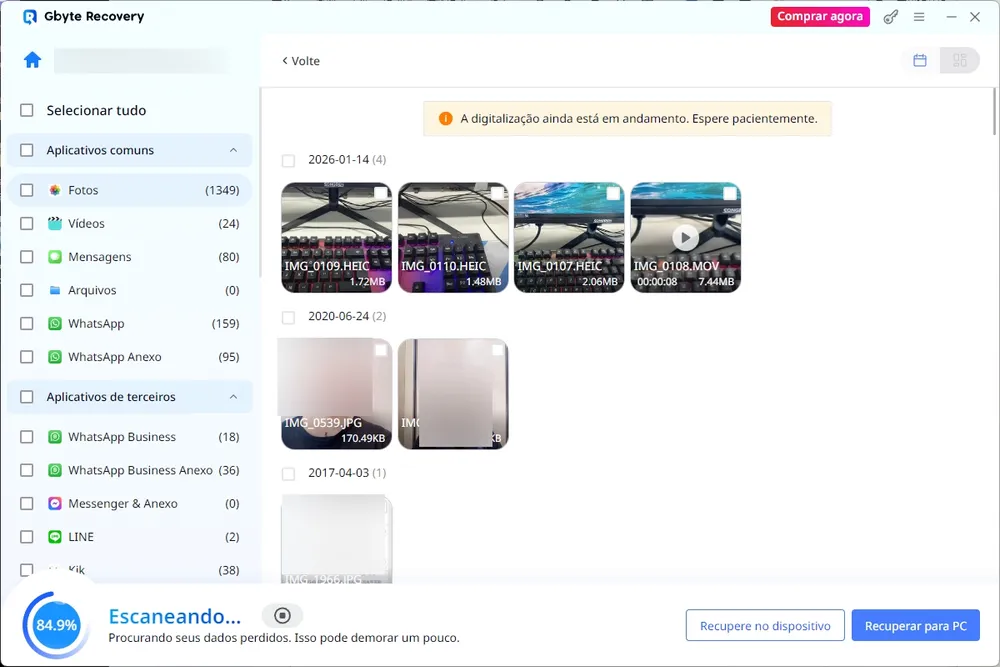This screenshot has width=1000, height=667.
Task: Stop the ongoing scan
Action: [281, 614]
